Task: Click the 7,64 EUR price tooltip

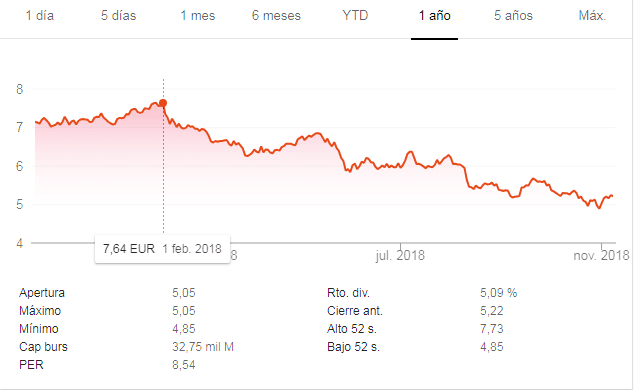Action: click(163, 249)
